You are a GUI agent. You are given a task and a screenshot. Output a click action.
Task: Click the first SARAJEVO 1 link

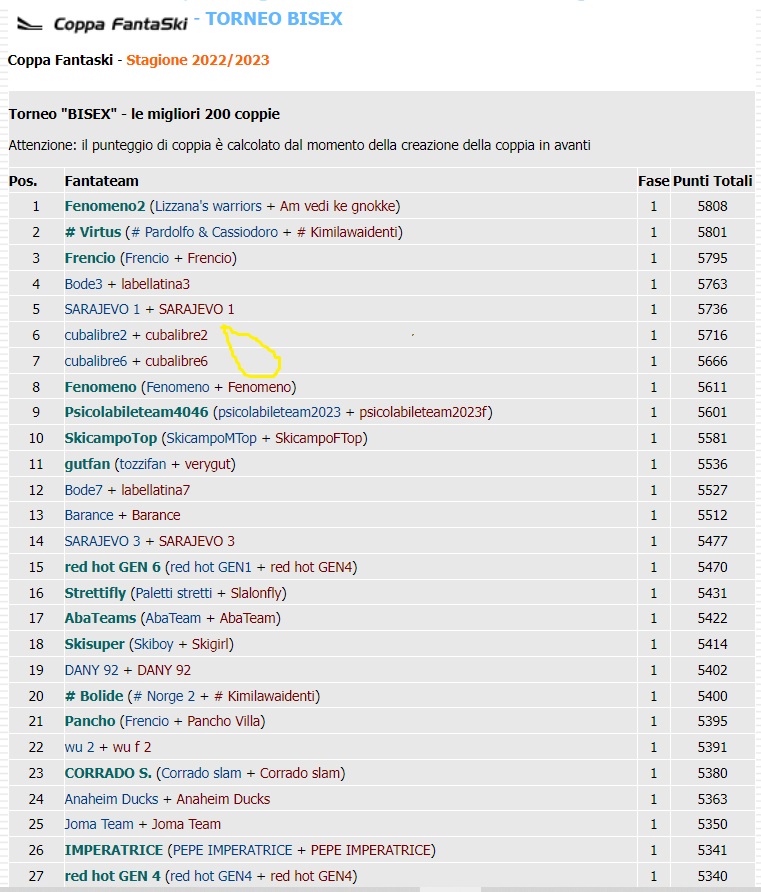[x=102, y=309]
